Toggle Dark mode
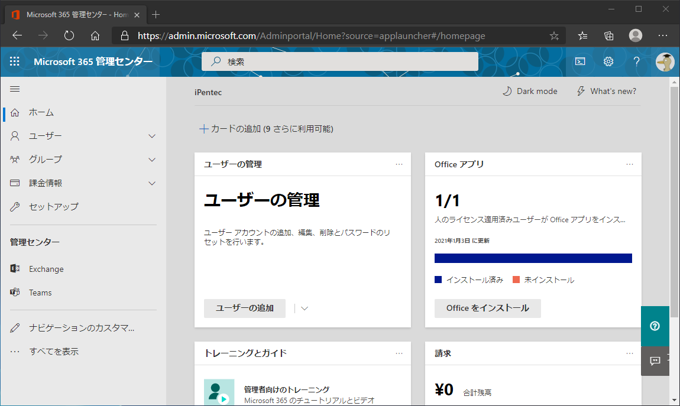The width and height of the screenshot is (680, 406). (x=530, y=91)
